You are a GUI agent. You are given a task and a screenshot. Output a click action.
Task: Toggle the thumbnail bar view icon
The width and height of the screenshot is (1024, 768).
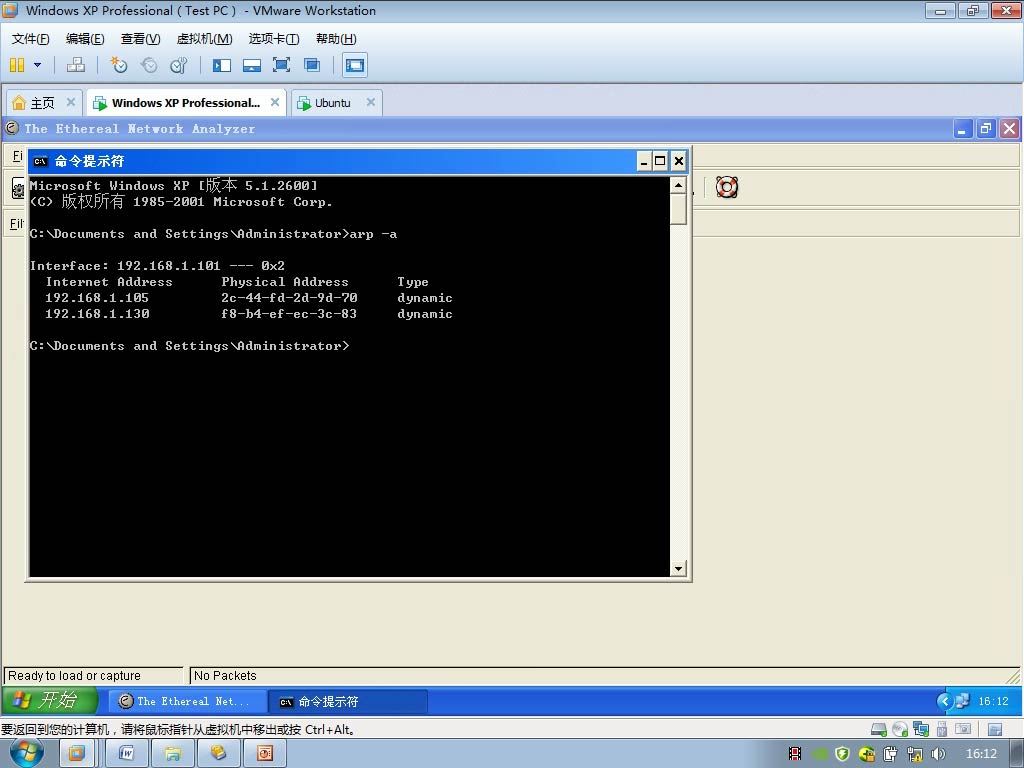click(252, 65)
